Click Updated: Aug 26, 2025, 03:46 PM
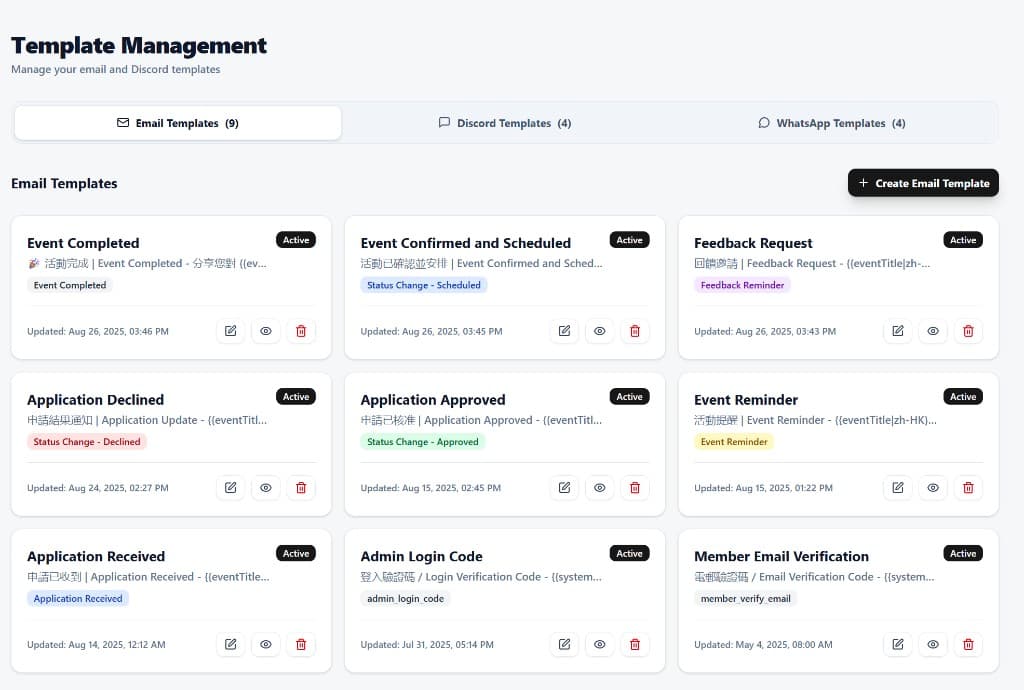The image size is (1024, 690). [98, 331]
